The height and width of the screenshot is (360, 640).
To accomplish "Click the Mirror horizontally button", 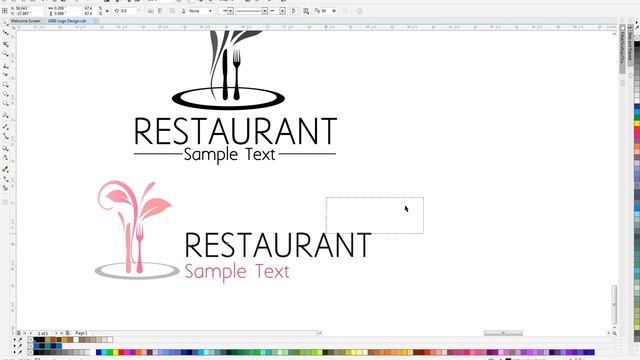I will tap(151, 11).
